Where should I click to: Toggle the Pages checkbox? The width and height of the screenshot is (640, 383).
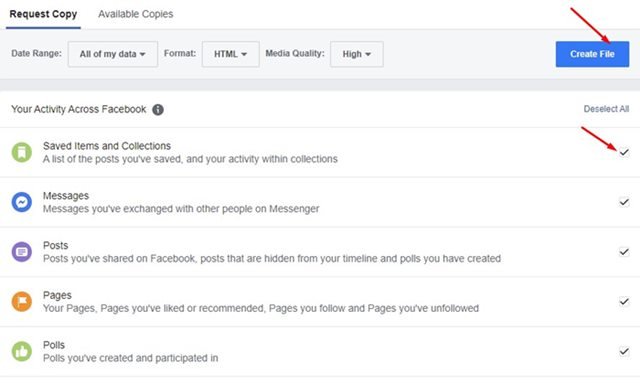click(624, 302)
